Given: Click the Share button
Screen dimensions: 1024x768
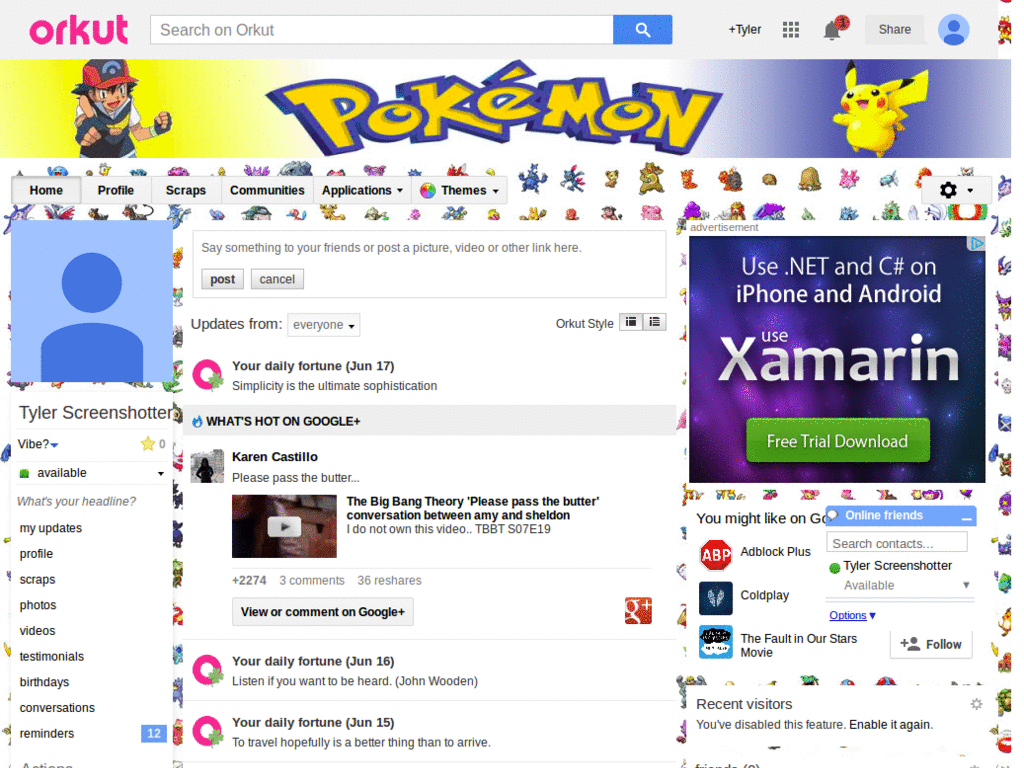Looking at the screenshot, I should point(894,29).
